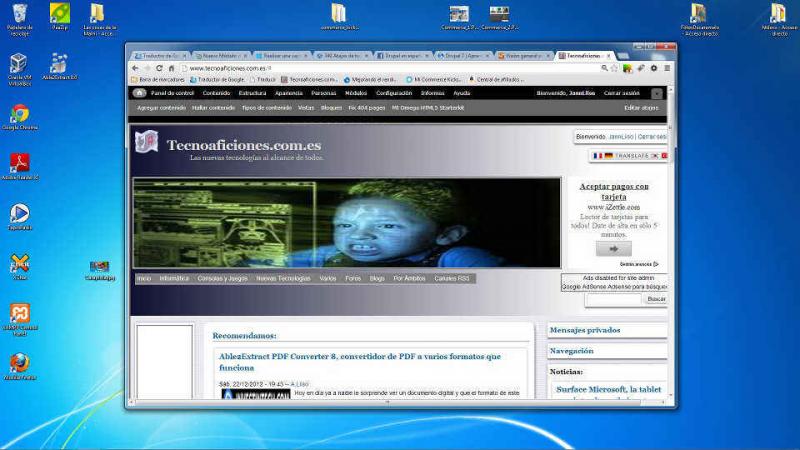This screenshot has width=800, height=450.
Task: Open Oracle VM VirtualBox desktop icon
Action: [19, 69]
